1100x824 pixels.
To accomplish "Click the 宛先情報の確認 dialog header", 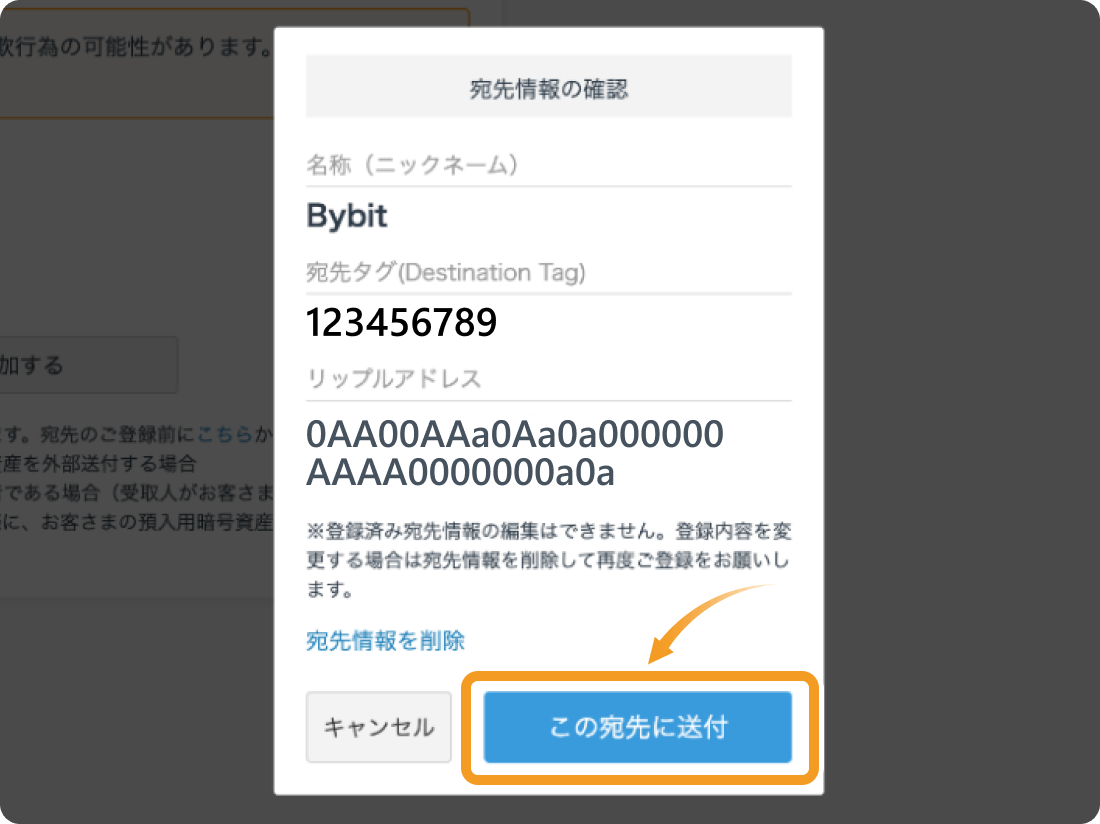I will pos(549,86).
